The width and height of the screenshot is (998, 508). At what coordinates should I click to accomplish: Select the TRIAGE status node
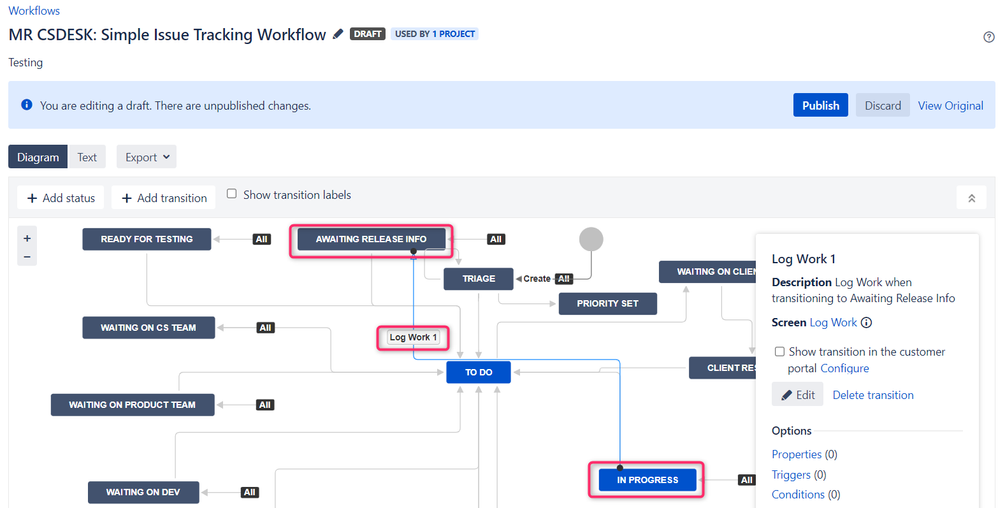click(x=479, y=279)
